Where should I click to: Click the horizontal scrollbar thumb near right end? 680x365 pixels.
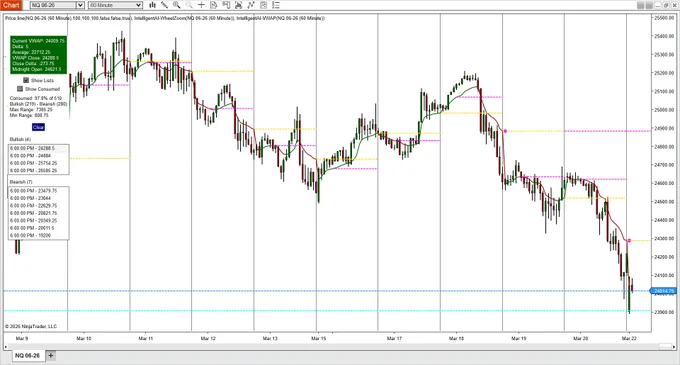click(665, 347)
